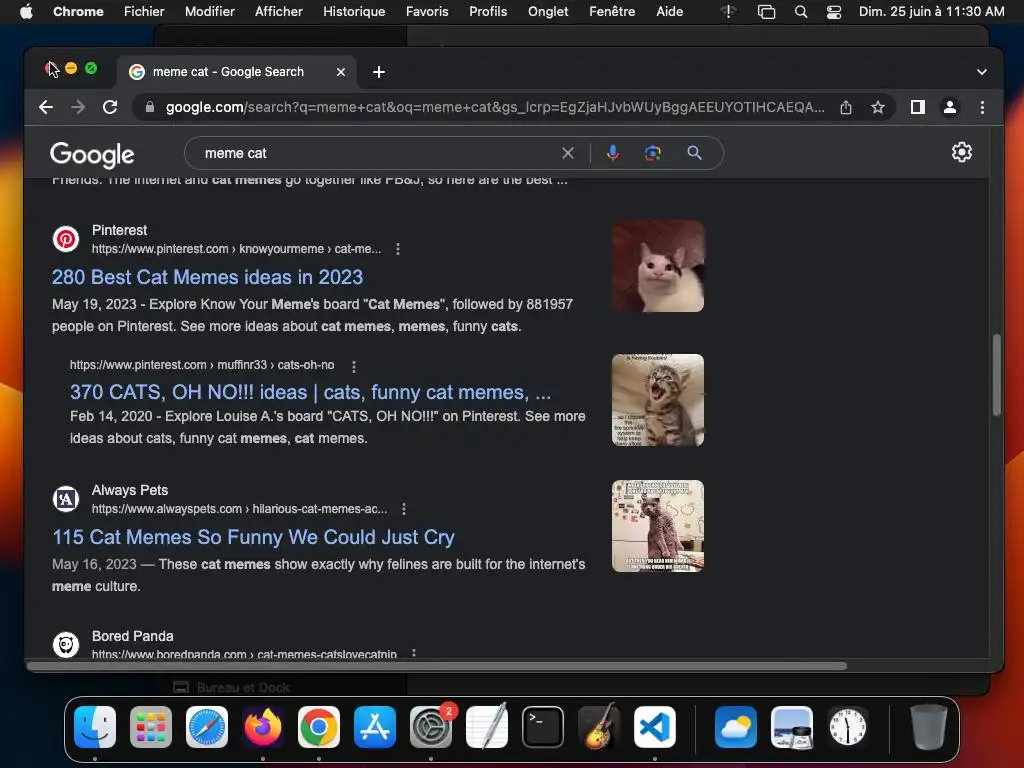This screenshot has width=1024, height=768.
Task: Open Finder from the Dock
Action: point(95,727)
